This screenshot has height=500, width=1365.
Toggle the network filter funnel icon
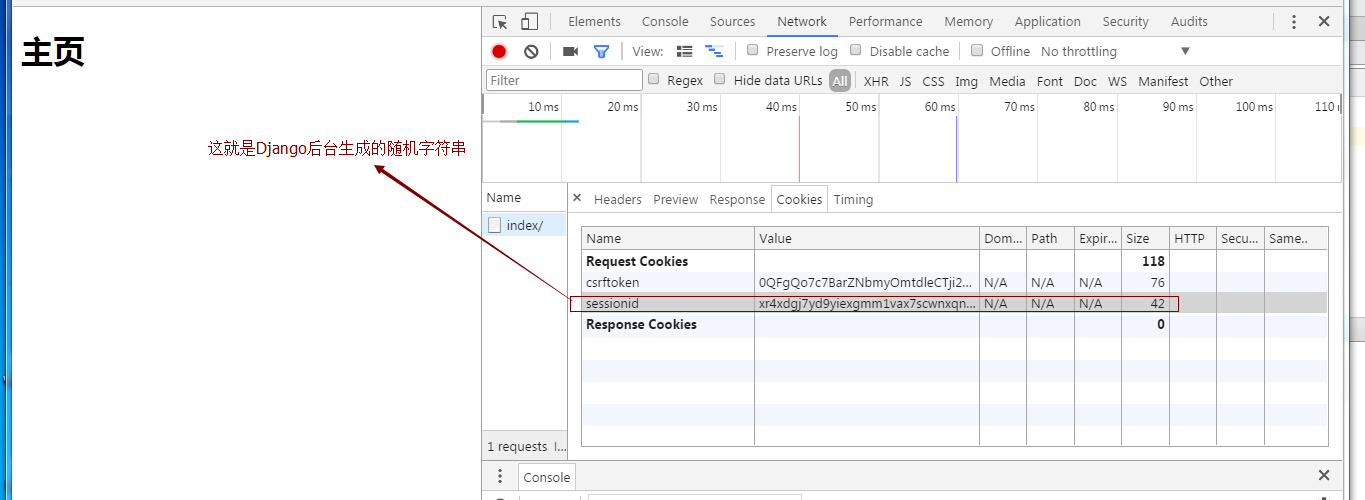pyautogui.click(x=601, y=52)
